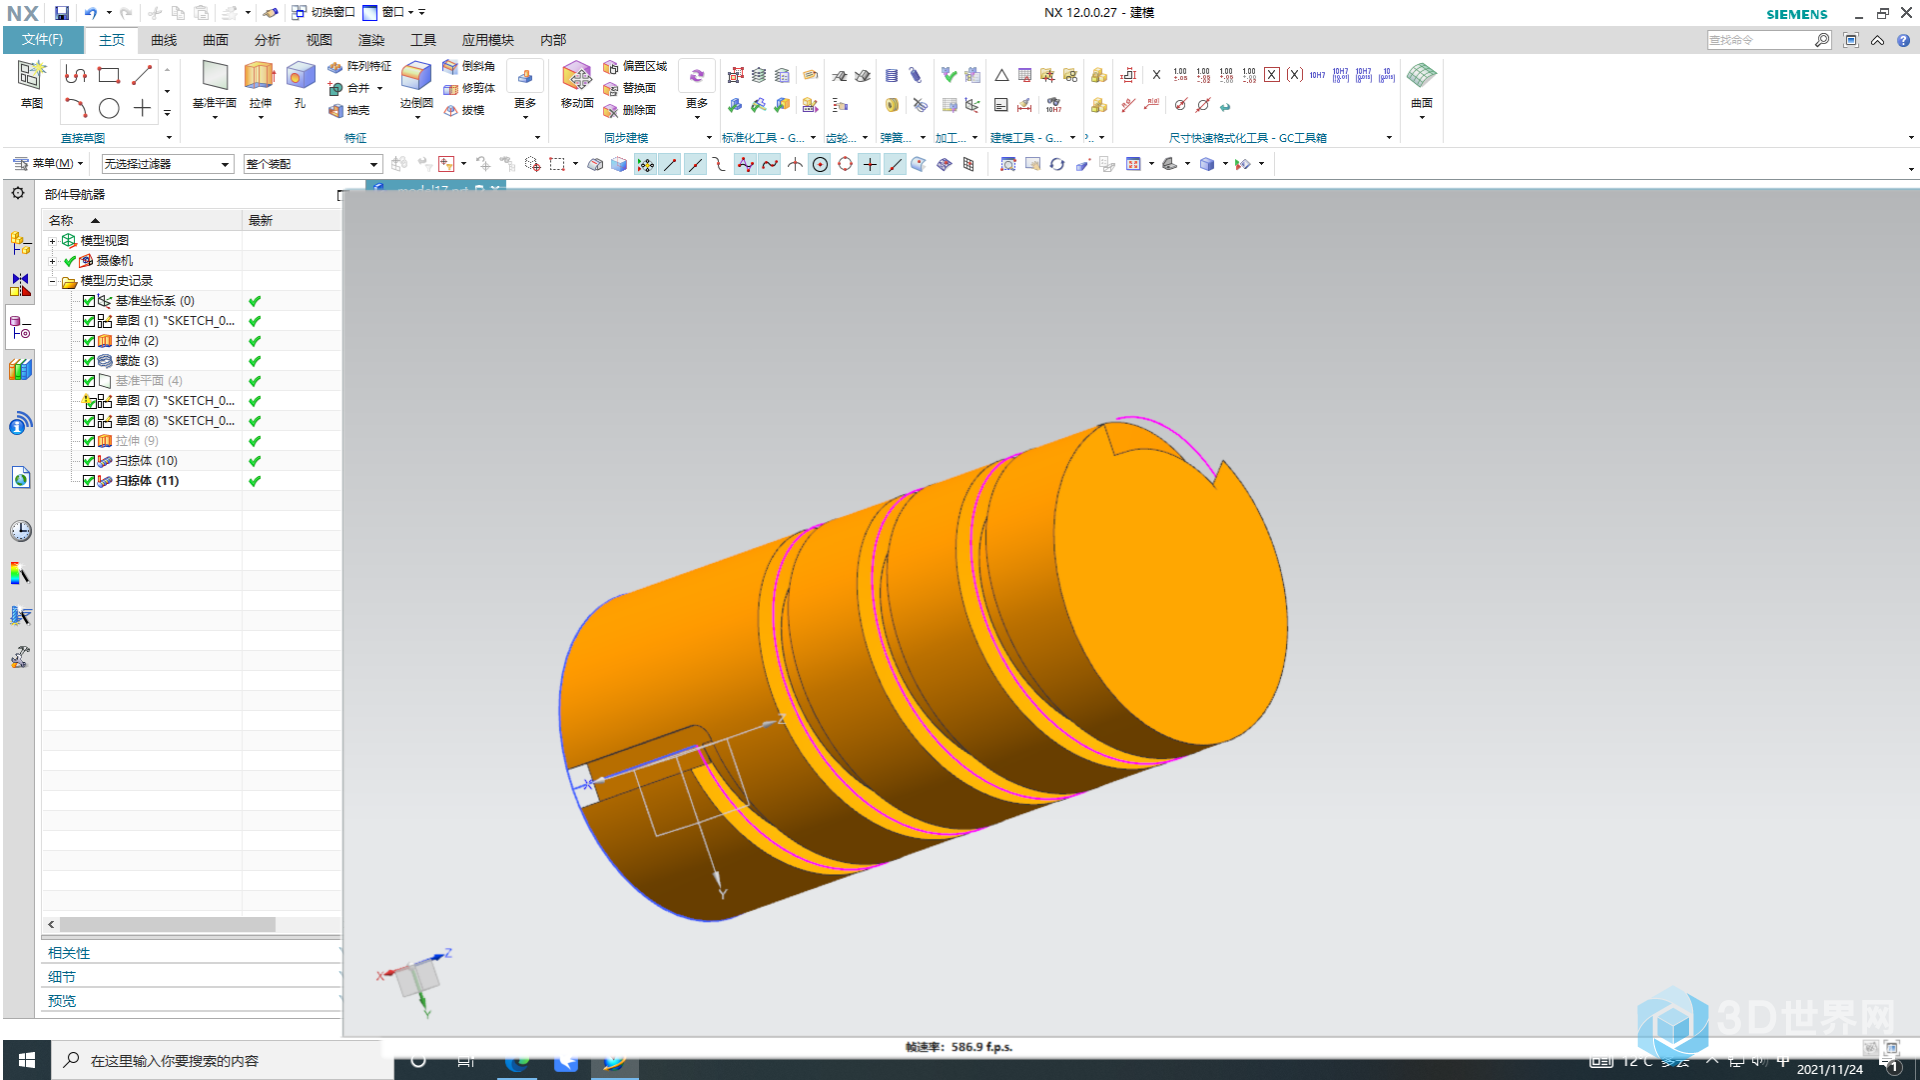Toggle the 螺旋 (3) feature checkbox
This screenshot has height=1080, width=1920.
pyautogui.click(x=89, y=361)
